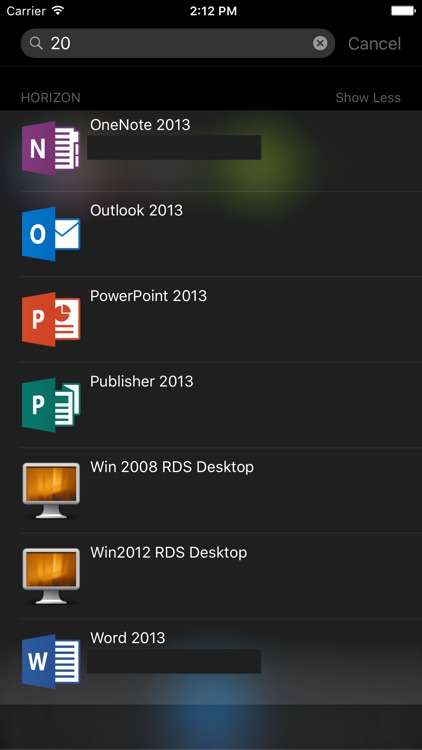This screenshot has width=422, height=750.
Task: Select the "Win 2008 RDS Desktop" title
Action: (x=172, y=467)
